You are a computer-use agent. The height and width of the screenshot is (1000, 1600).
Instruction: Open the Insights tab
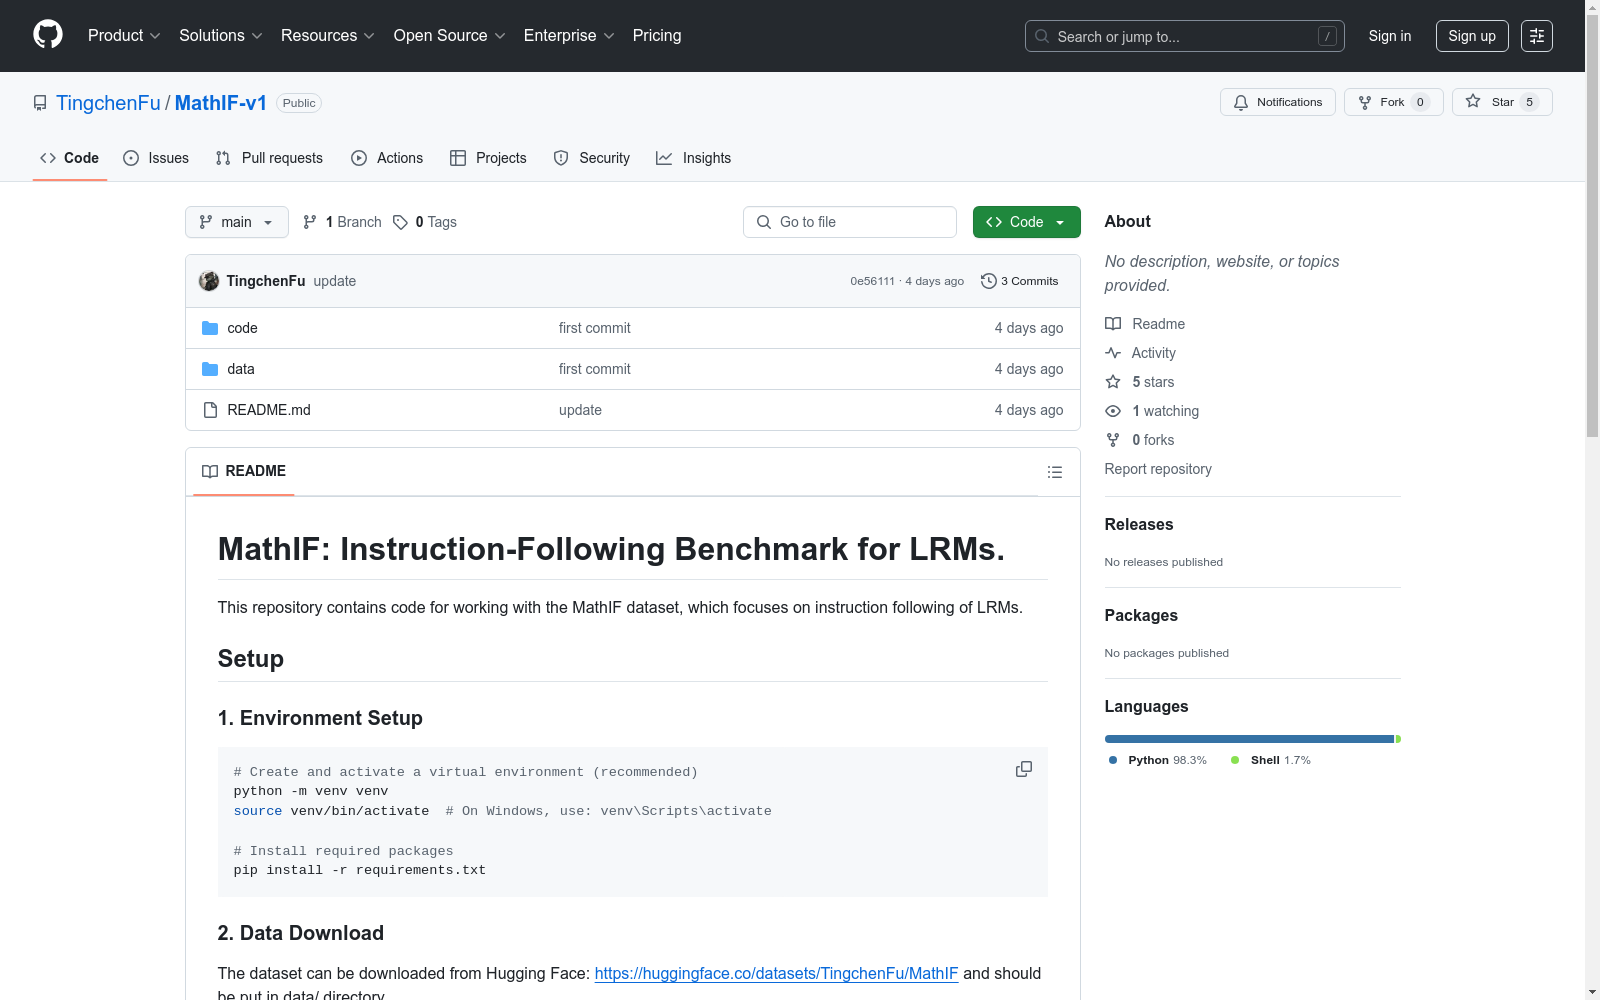click(x=694, y=158)
